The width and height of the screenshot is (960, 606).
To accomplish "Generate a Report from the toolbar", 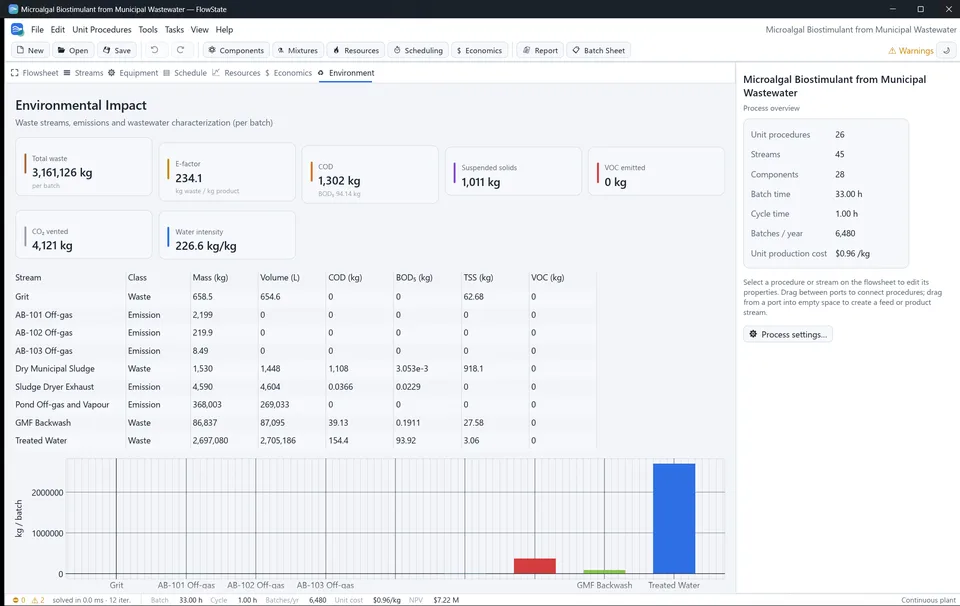I will click(x=540, y=50).
